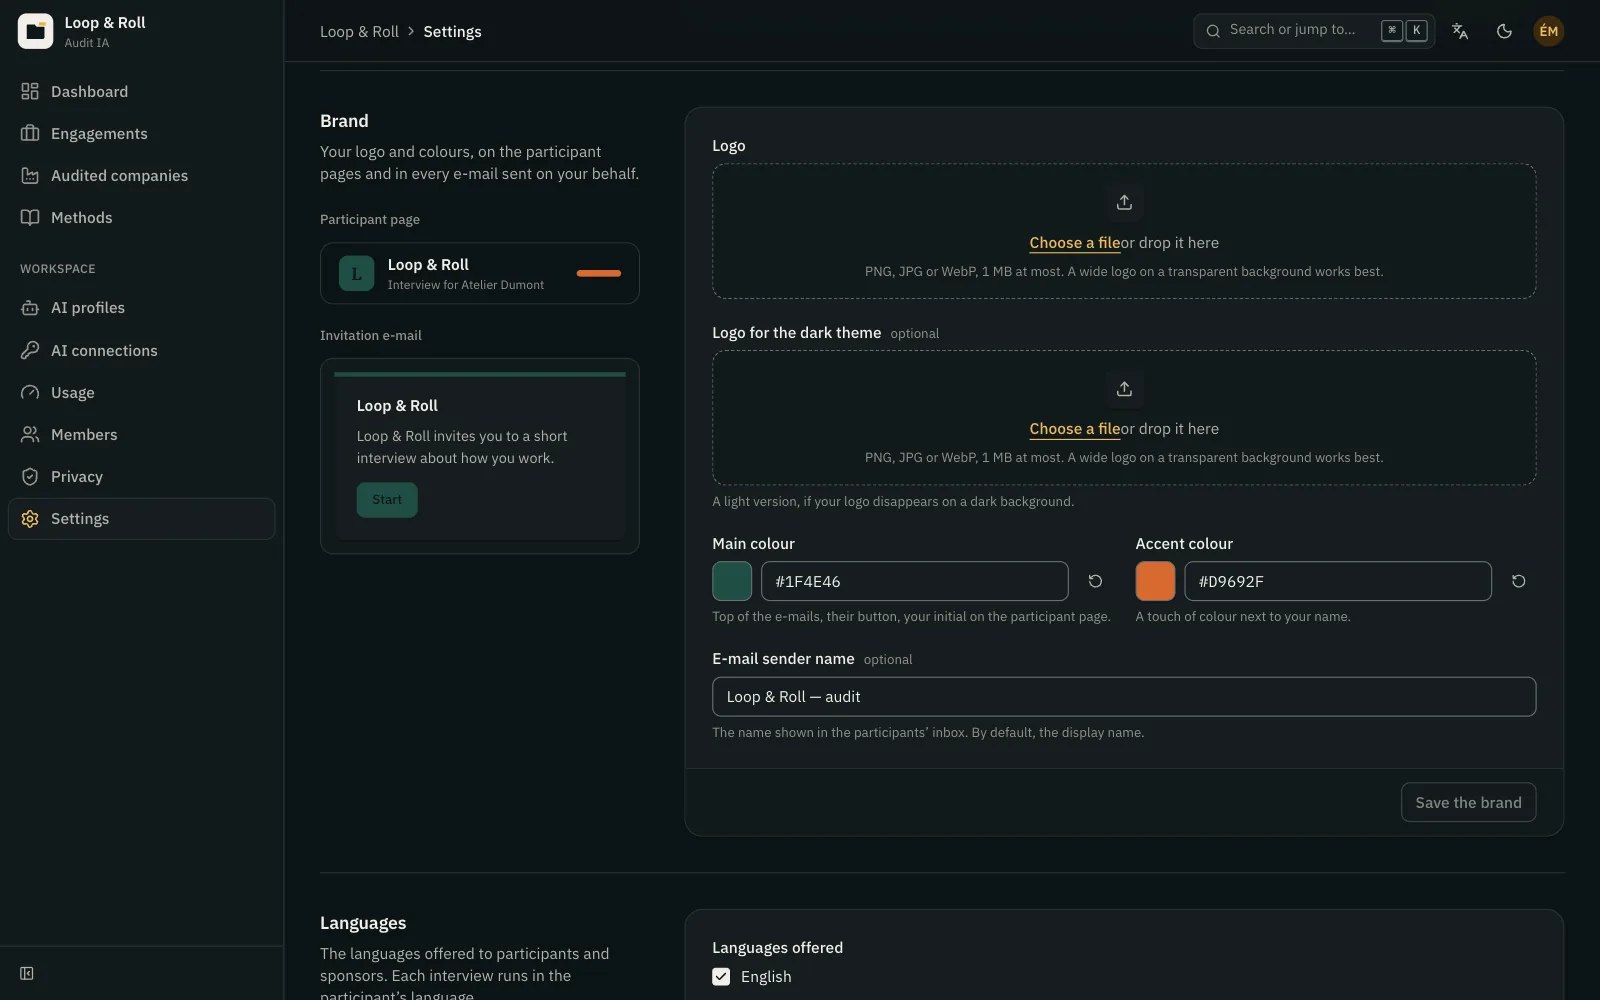The height and width of the screenshot is (1000, 1600).
Task: Click Loop & Roll breadcrumb link
Action: [359, 32]
